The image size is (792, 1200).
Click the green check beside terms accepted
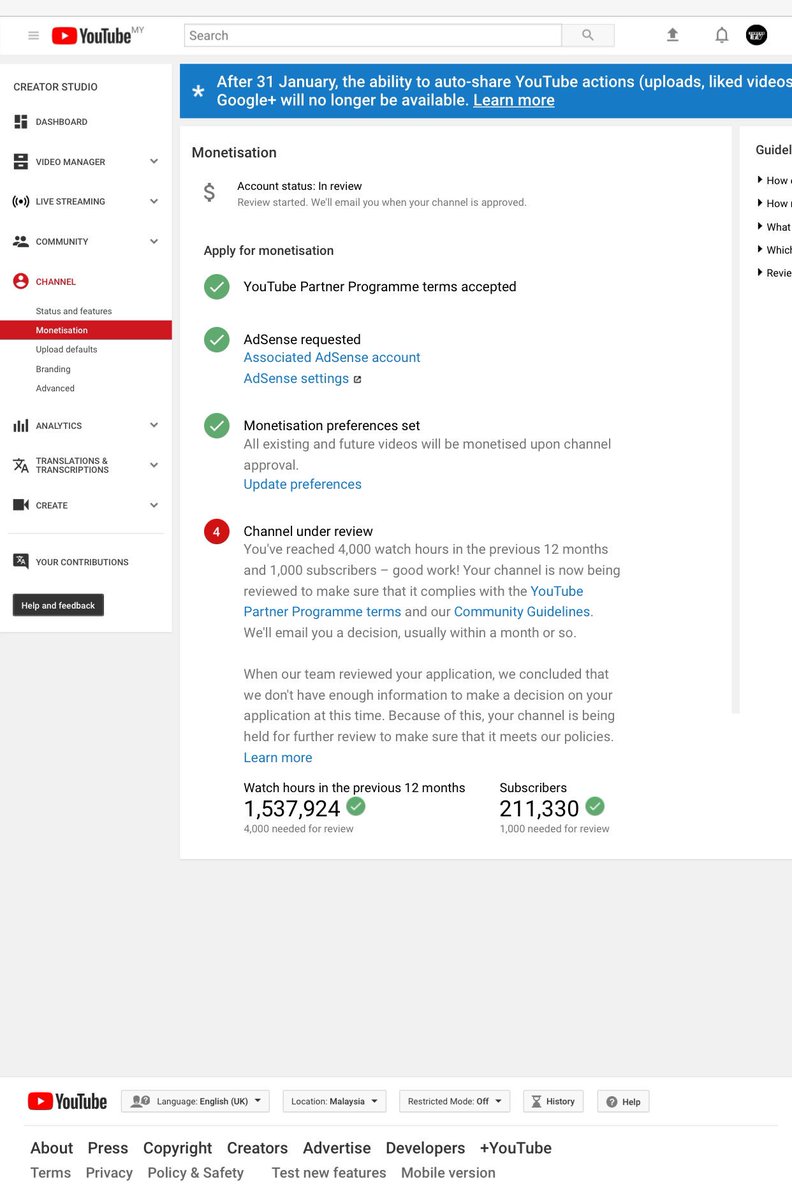[x=217, y=287]
